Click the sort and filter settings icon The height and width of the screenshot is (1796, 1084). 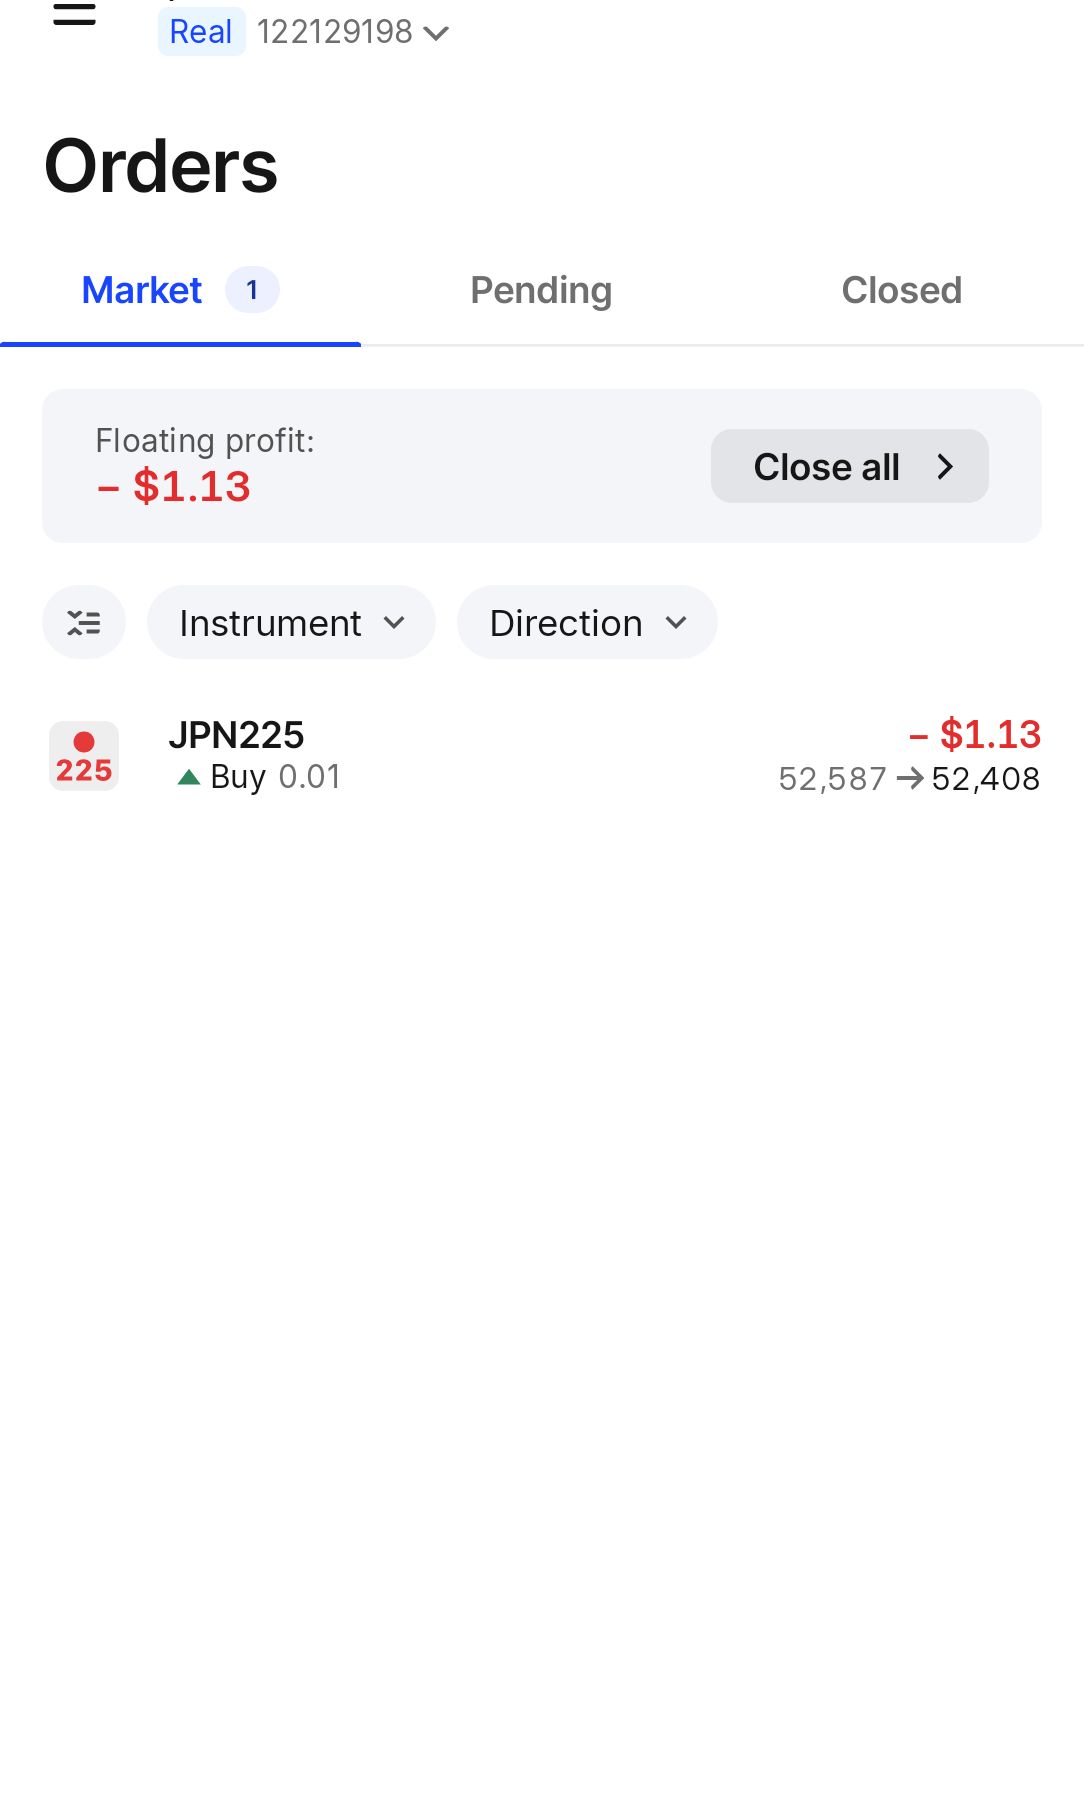point(84,623)
